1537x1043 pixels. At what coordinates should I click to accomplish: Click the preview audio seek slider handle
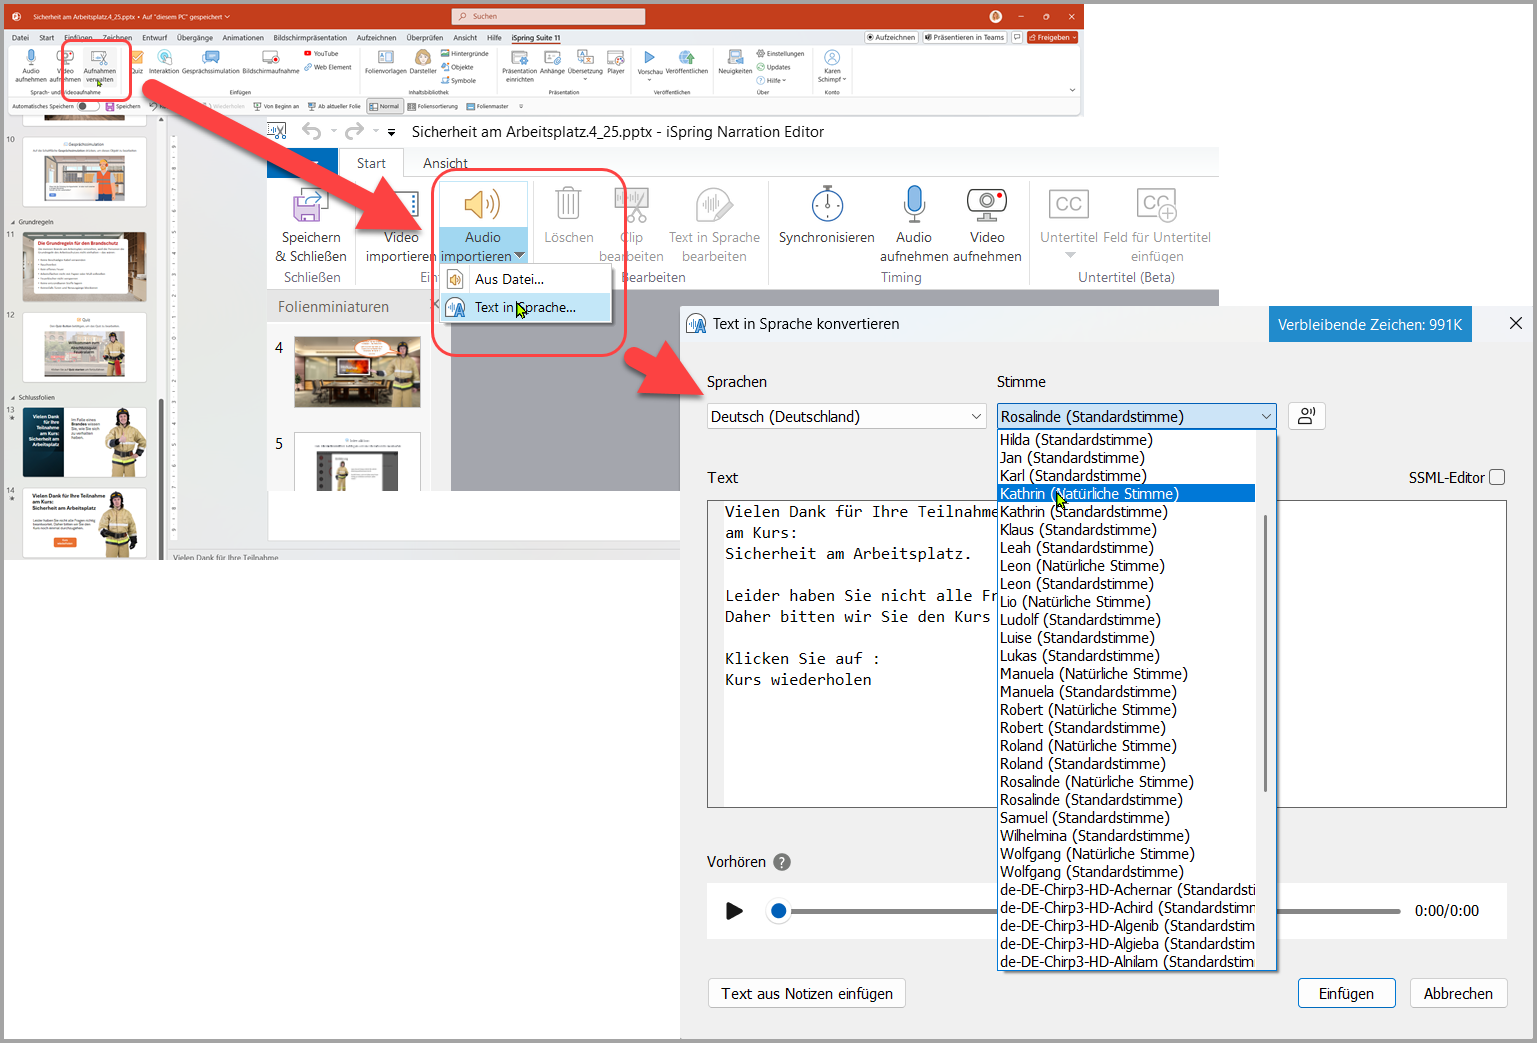[x=779, y=911]
